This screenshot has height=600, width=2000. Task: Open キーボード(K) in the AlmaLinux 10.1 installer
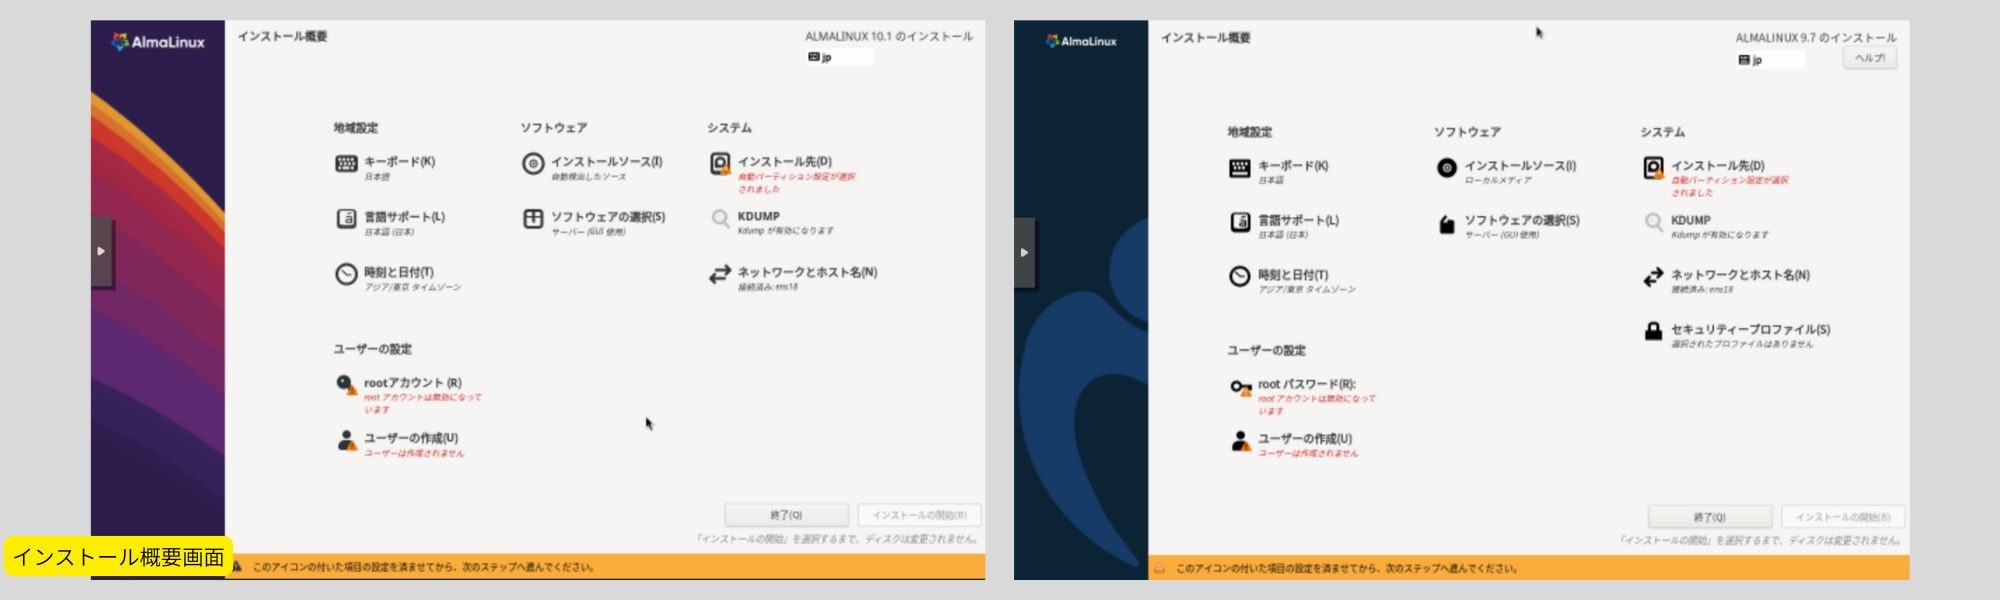[x=385, y=167]
